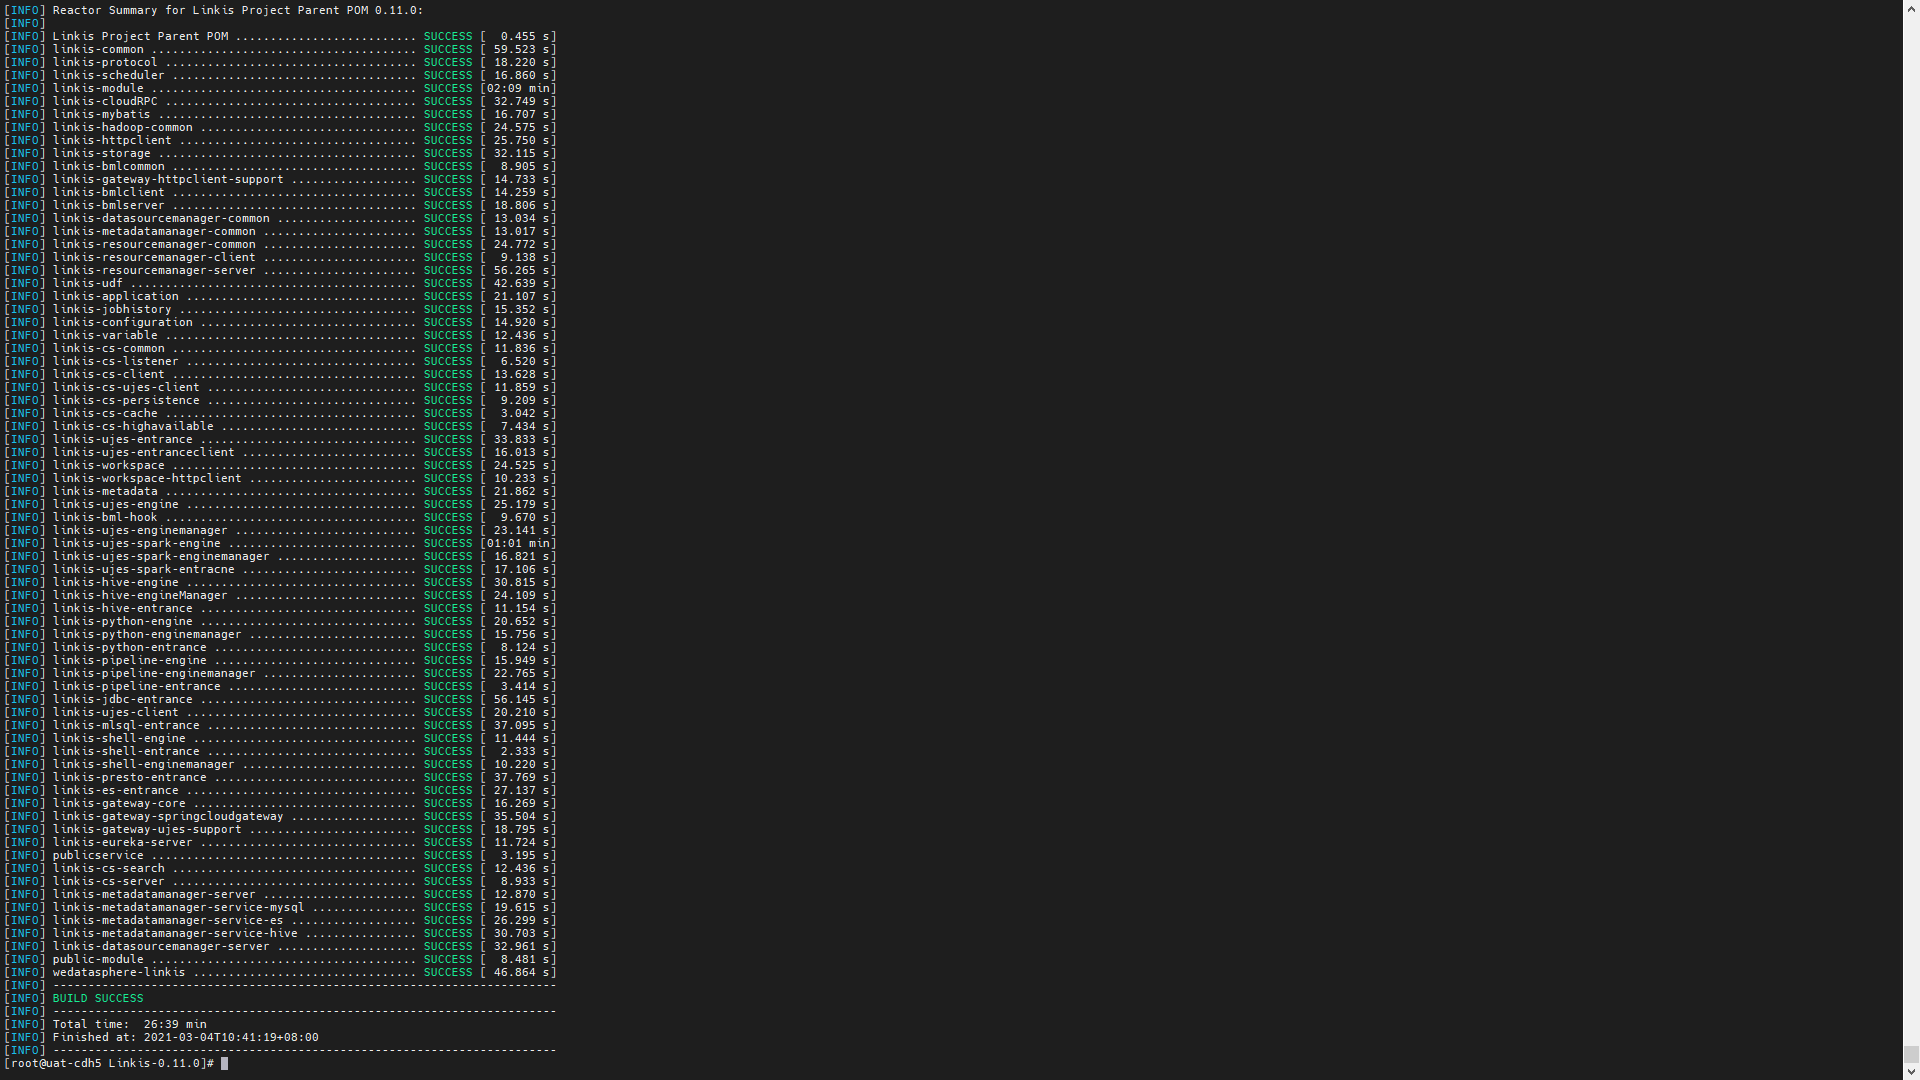Image resolution: width=1920 pixels, height=1080 pixels.
Task: Click the shell prompt cursor line
Action: coord(117,1063)
